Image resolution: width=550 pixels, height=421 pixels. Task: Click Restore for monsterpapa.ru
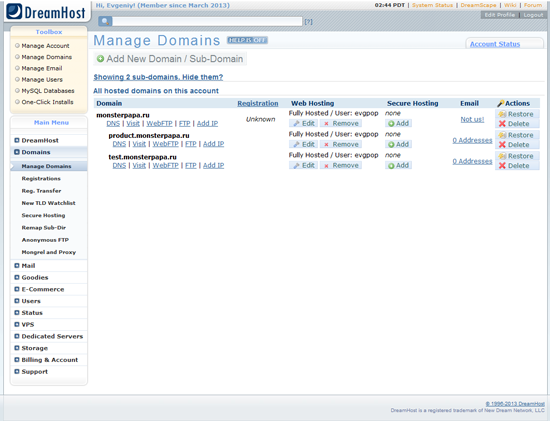pyautogui.click(x=517, y=114)
